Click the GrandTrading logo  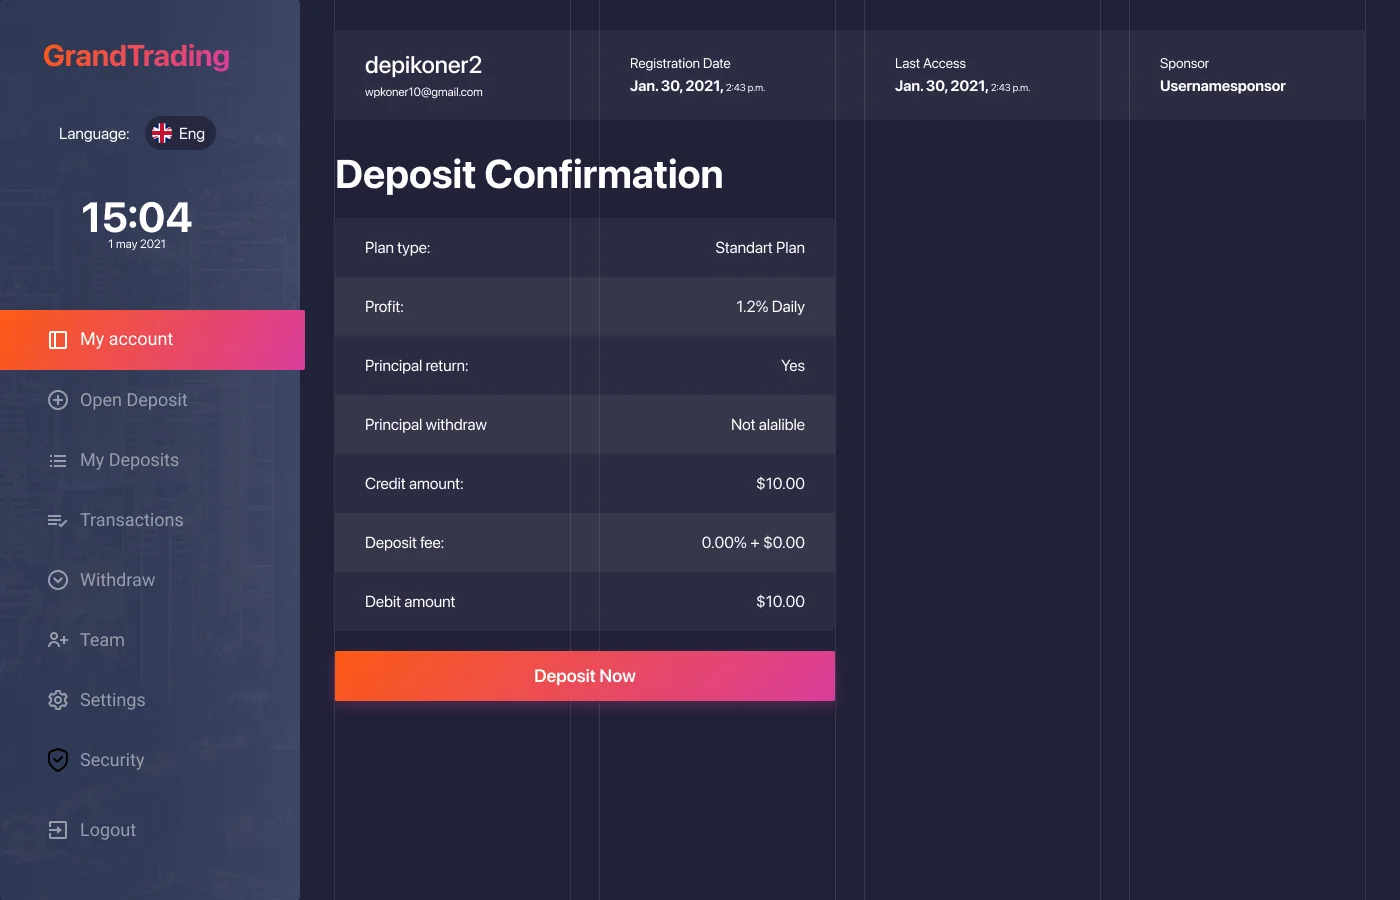pos(137,56)
